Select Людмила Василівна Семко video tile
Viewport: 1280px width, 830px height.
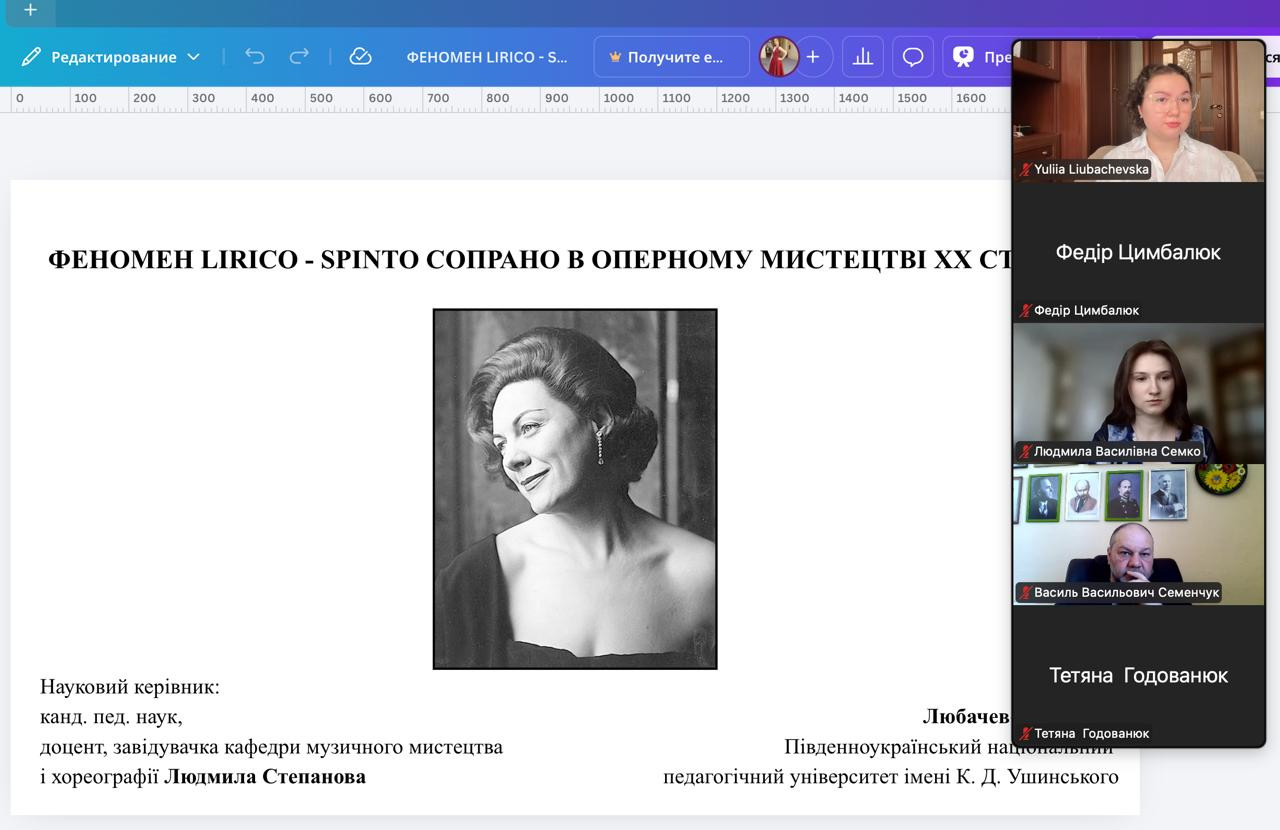click(1138, 393)
